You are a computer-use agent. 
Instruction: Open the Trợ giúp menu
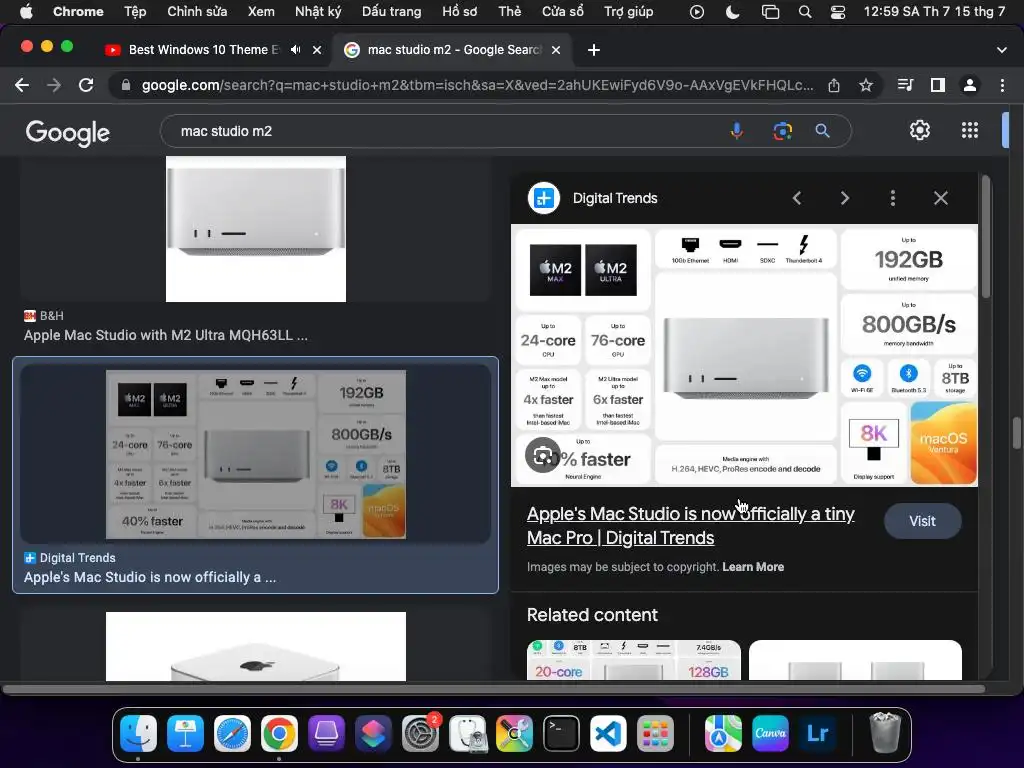pos(628,12)
